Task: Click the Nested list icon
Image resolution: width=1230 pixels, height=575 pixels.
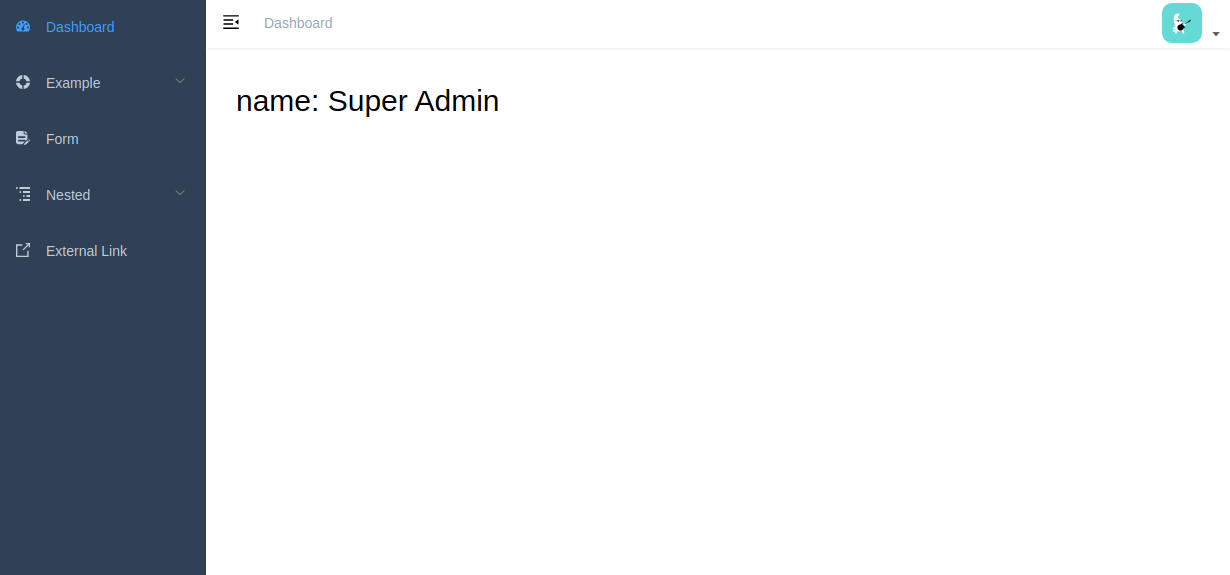Action: tap(23, 195)
